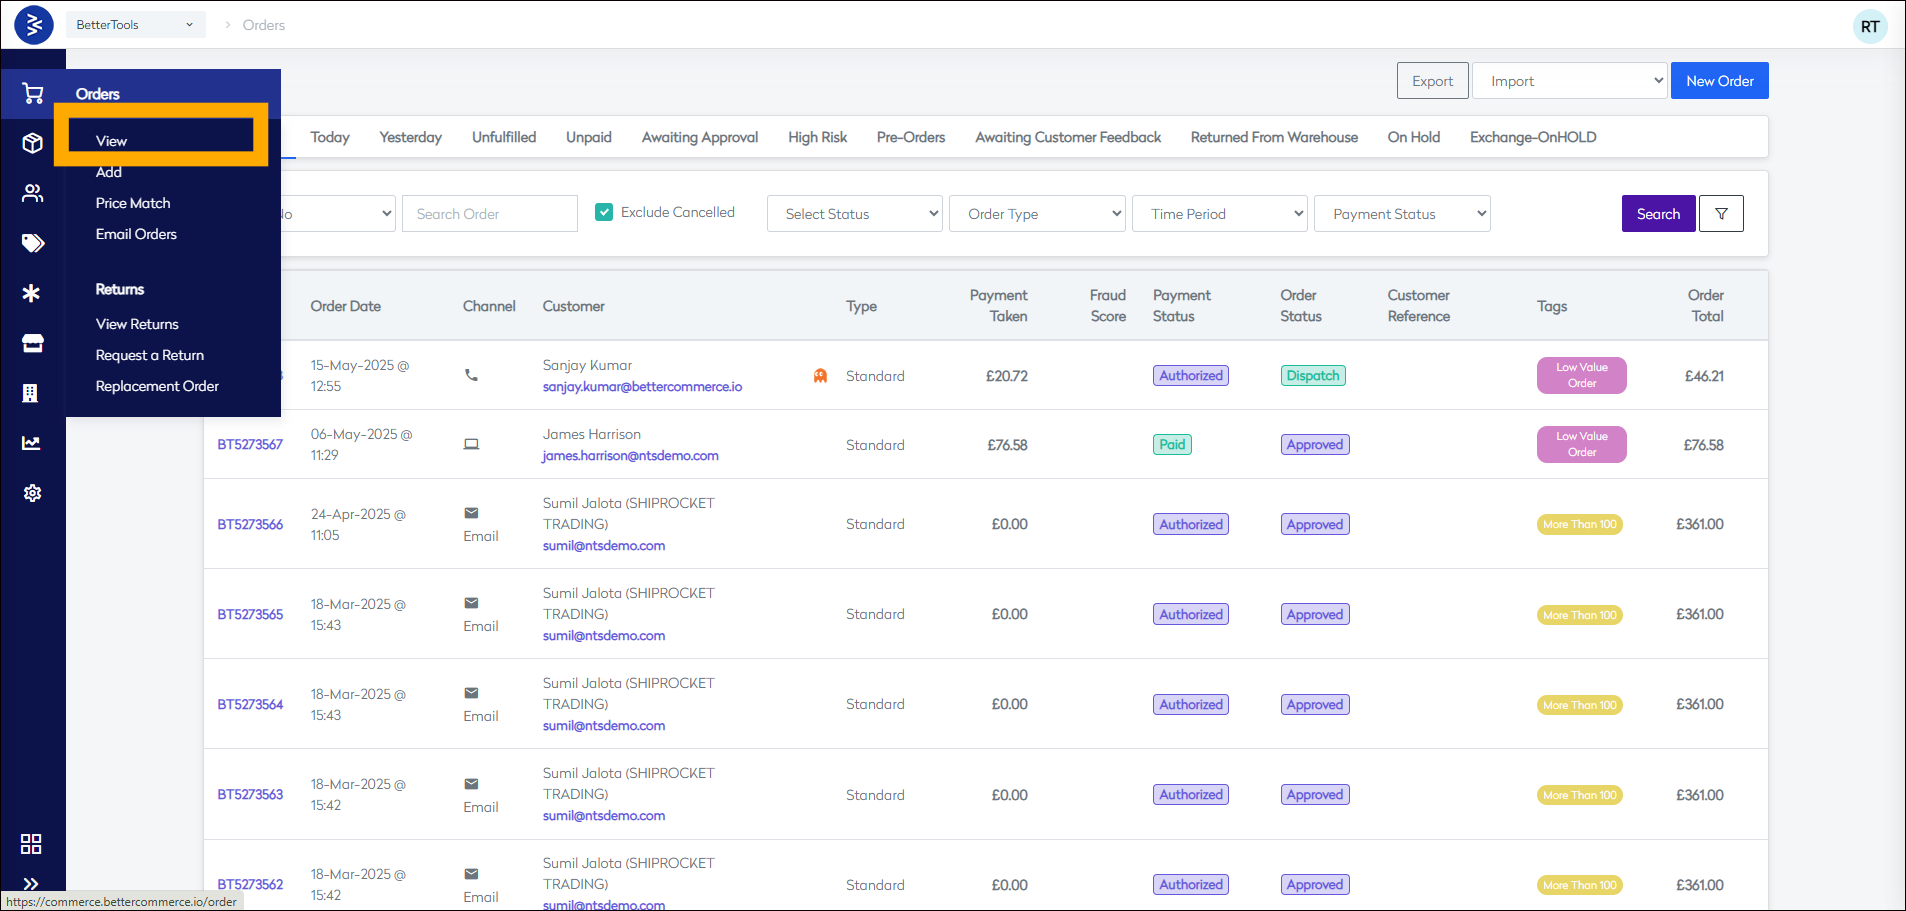Image resolution: width=1906 pixels, height=911 pixels.
Task: Open the Select Status dropdown
Action: (854, 214)
